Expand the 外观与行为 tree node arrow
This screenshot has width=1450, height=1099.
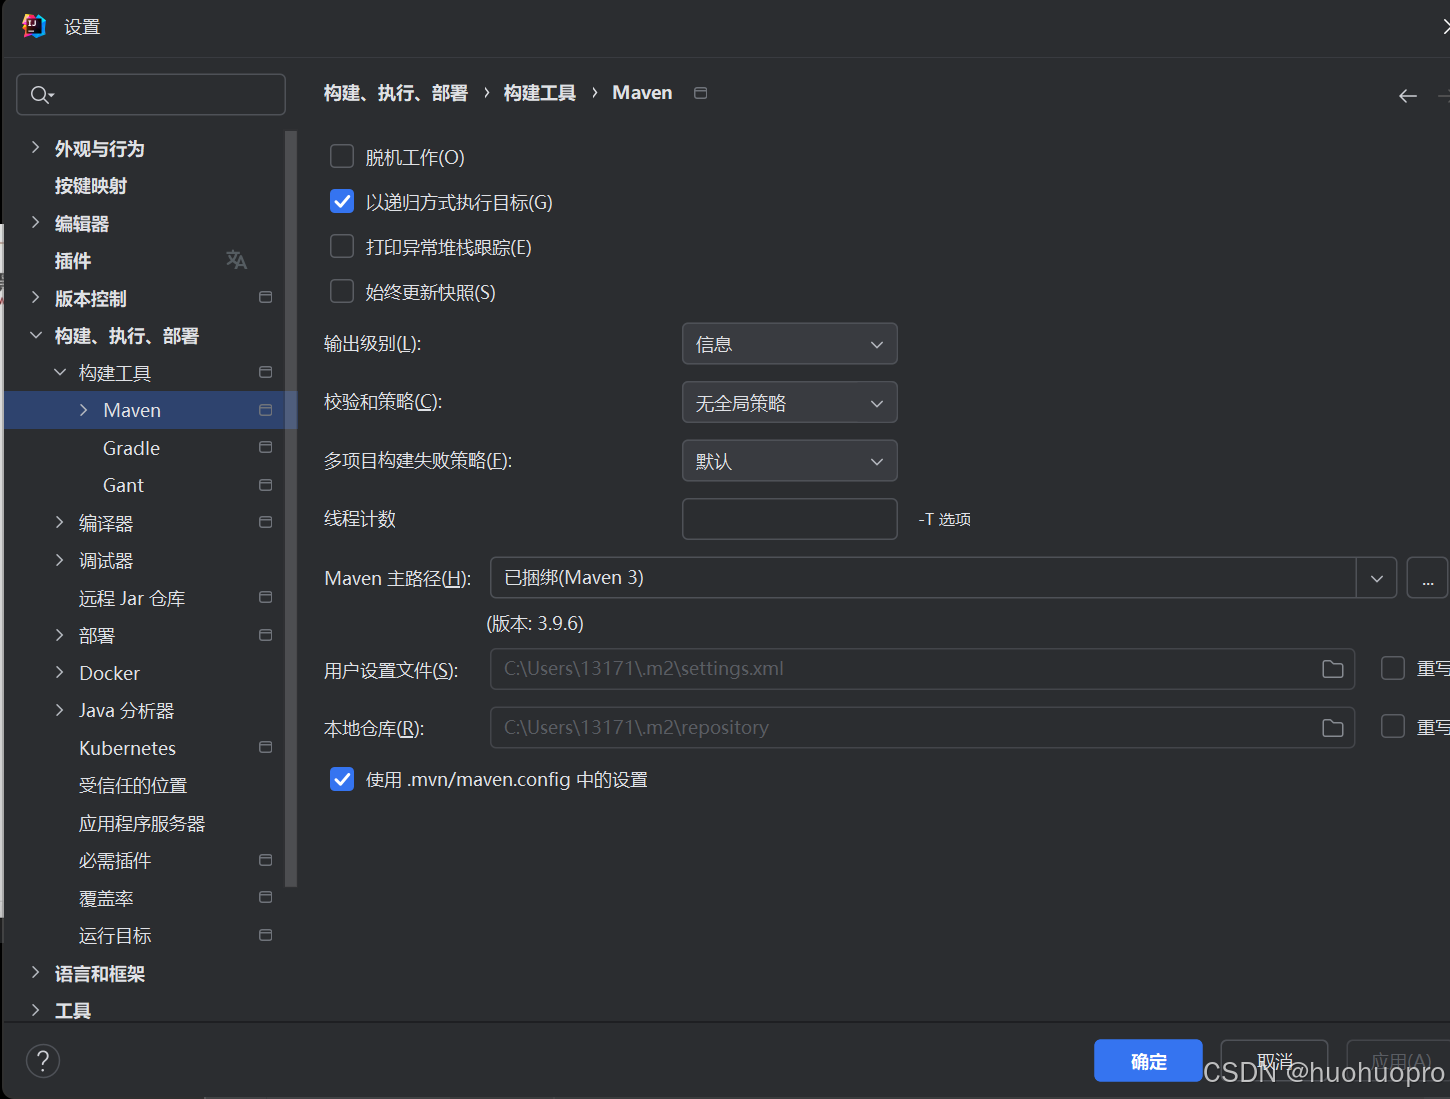pos(35,148)
